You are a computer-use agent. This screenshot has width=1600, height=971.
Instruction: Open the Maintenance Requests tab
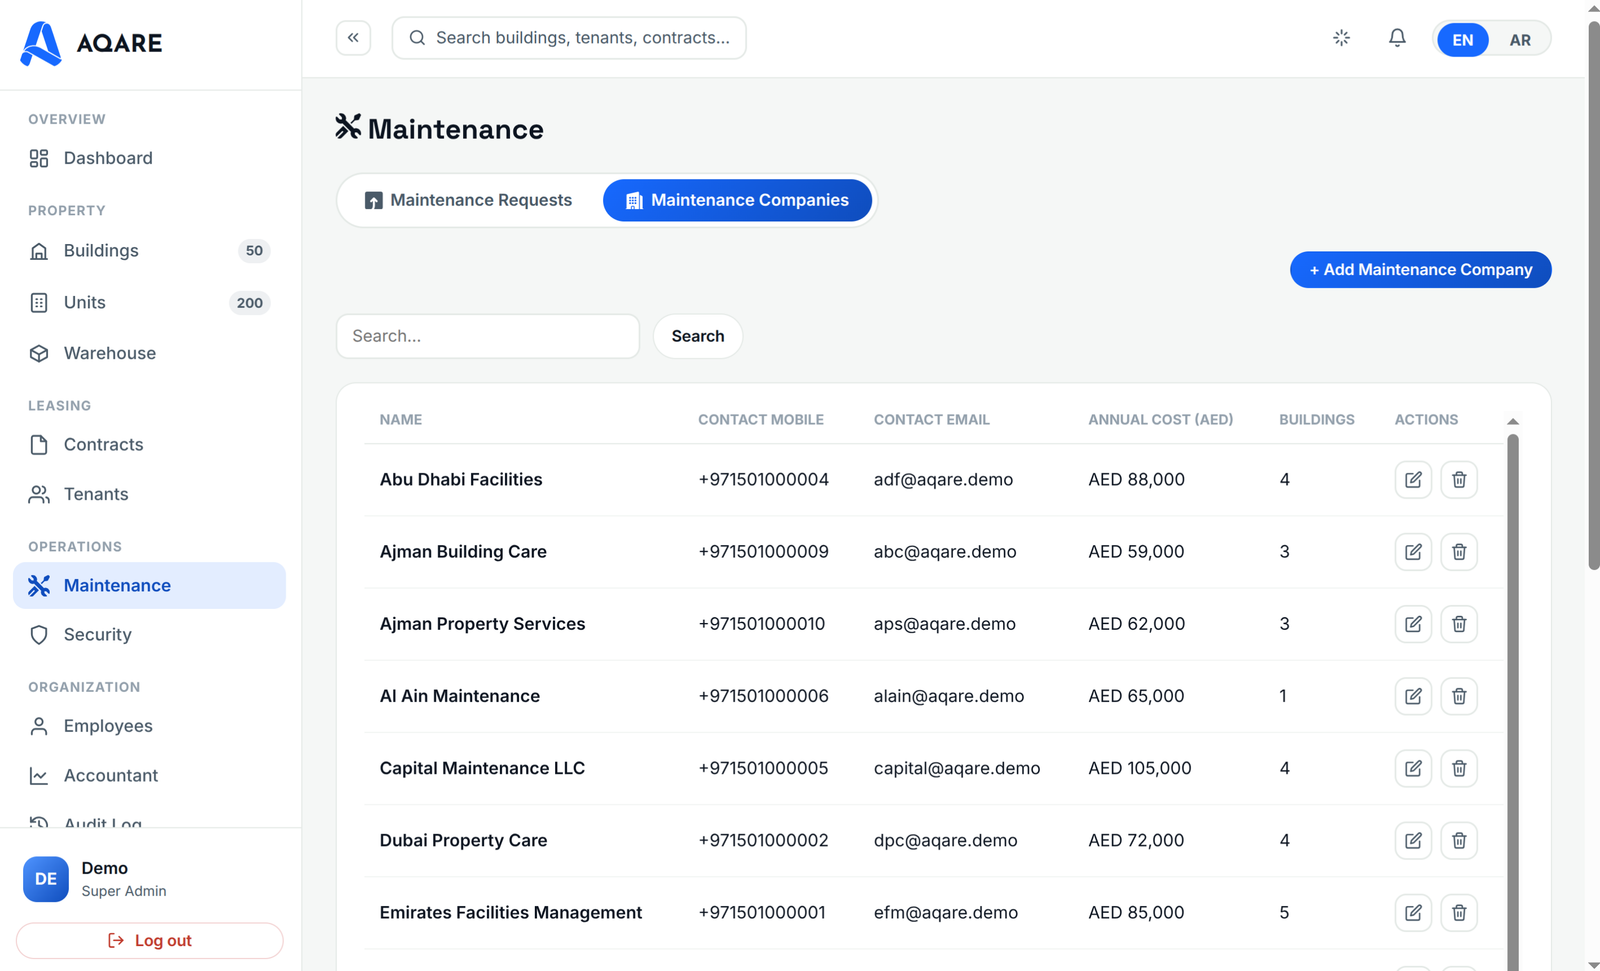click(469, 200)
